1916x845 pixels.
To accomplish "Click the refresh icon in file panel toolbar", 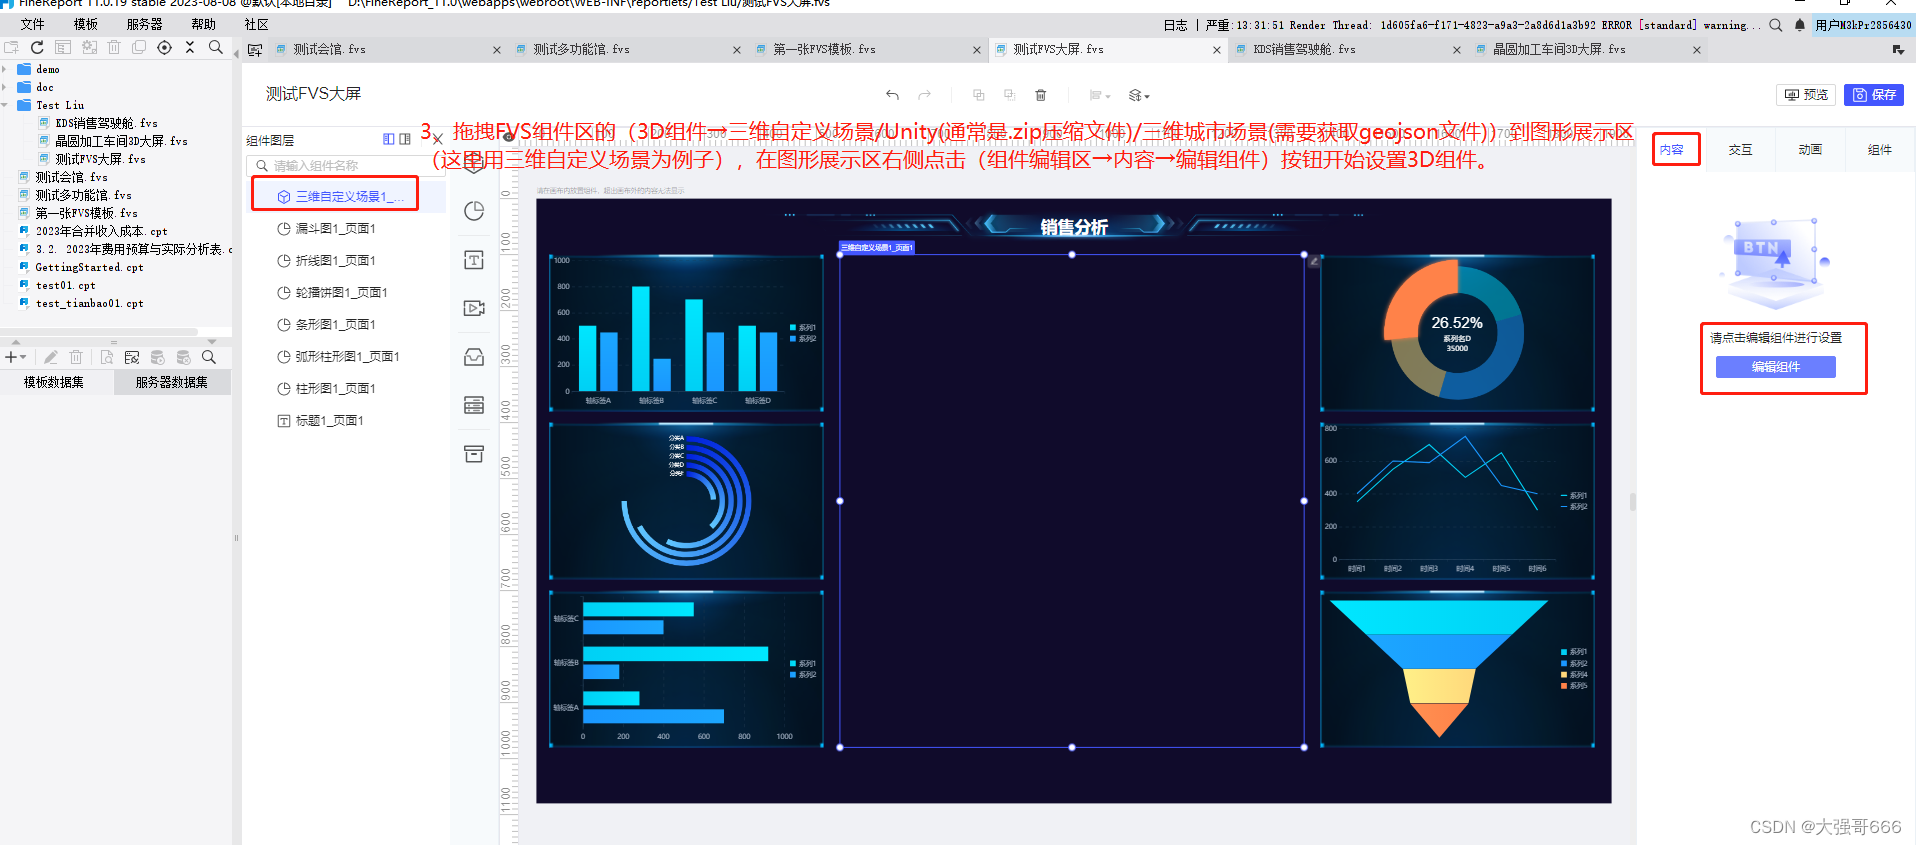I will click(x=37, y=47).
